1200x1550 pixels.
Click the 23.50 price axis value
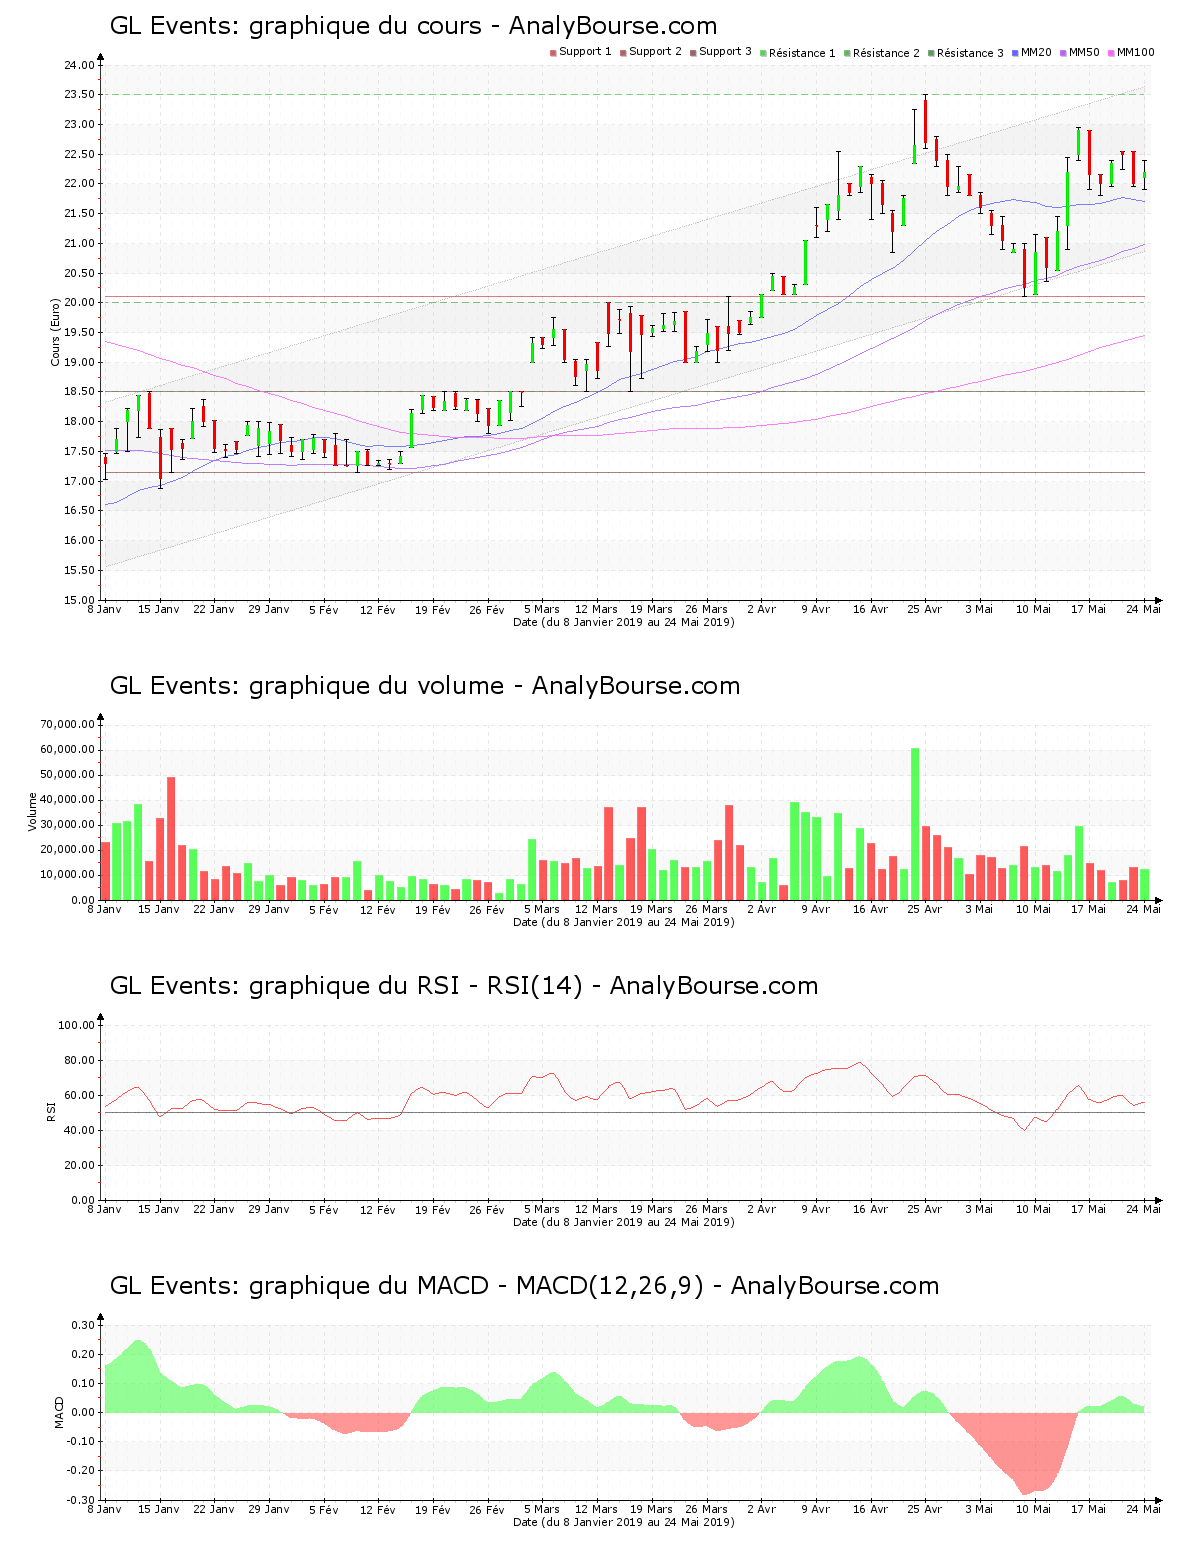click(x=79, y=95)
